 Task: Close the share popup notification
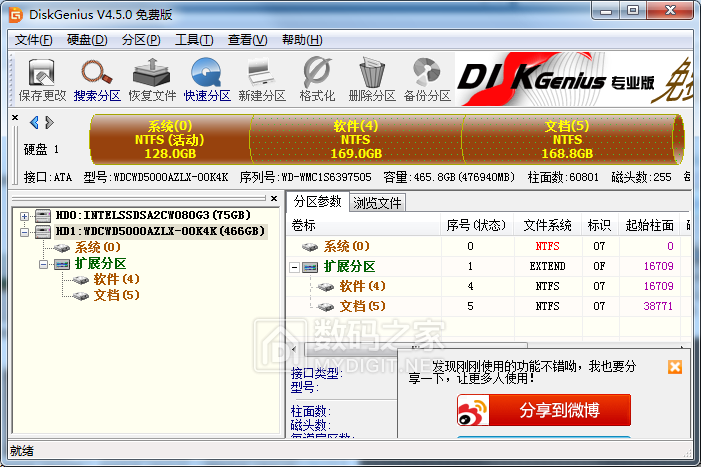pos(674,367)
